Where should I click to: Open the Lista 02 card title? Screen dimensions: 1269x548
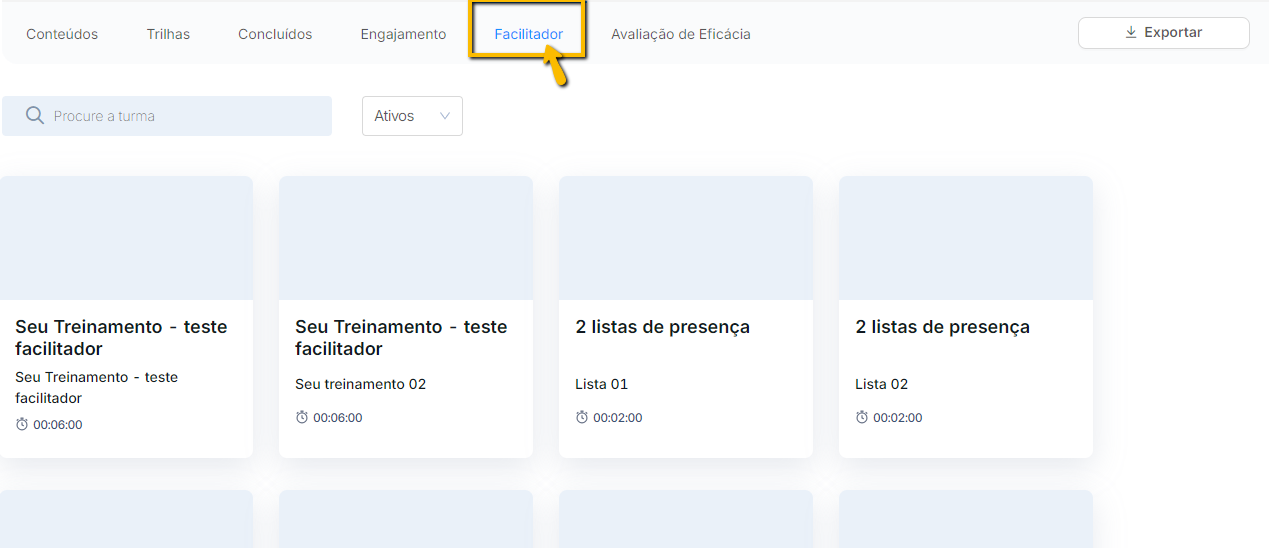[x=942, y=327]
